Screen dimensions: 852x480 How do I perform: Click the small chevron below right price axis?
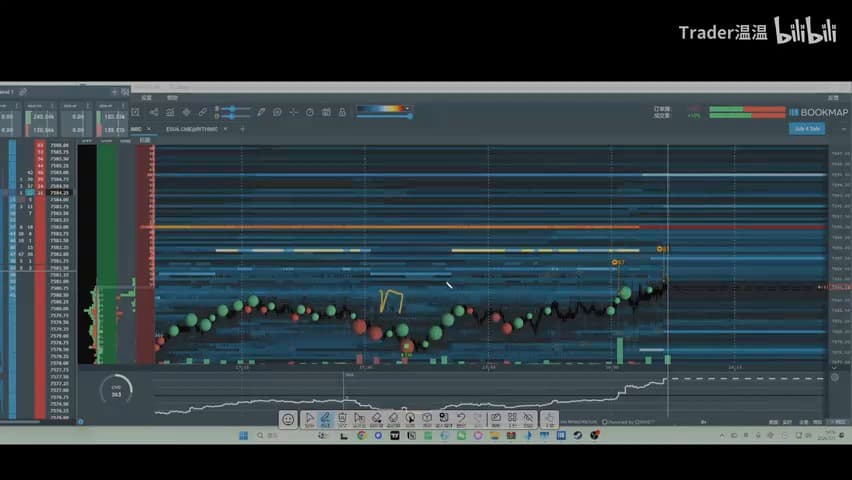pos(835,367)
